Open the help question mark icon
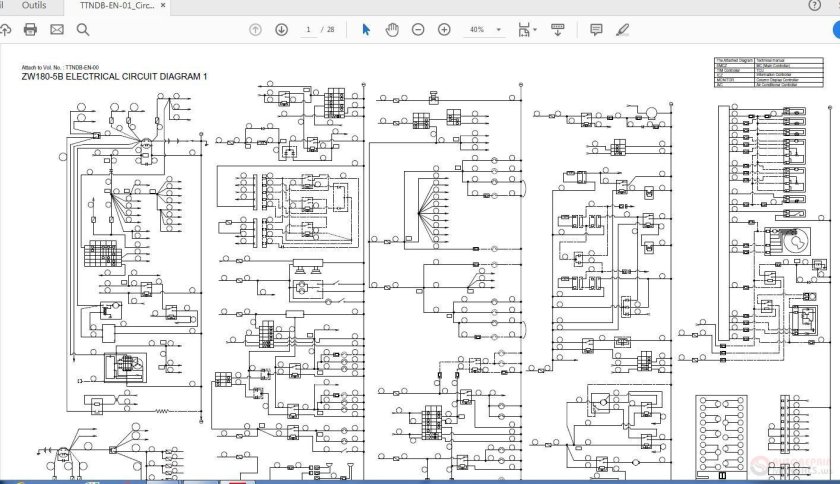This screenshot has height=484, width=840. point(813,5)
